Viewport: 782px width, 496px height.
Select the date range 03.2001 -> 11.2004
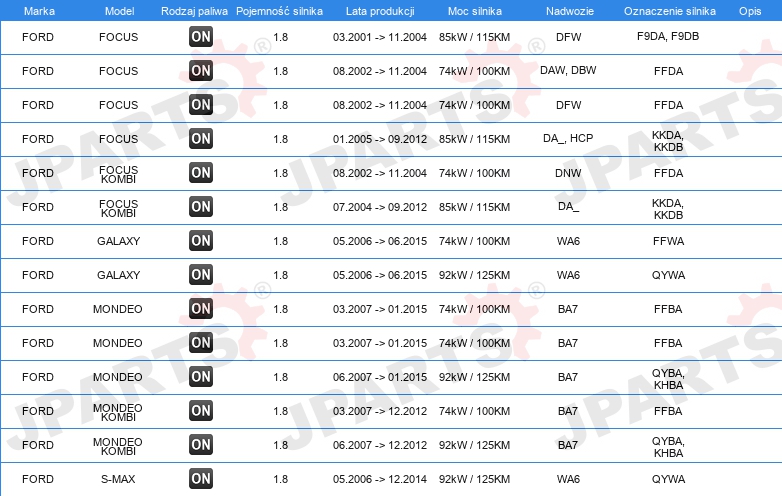click(380, 37)
